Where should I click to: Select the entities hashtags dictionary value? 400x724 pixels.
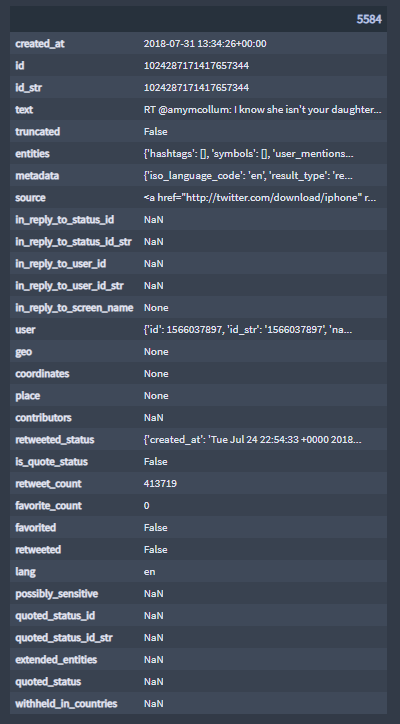point(248,154)
